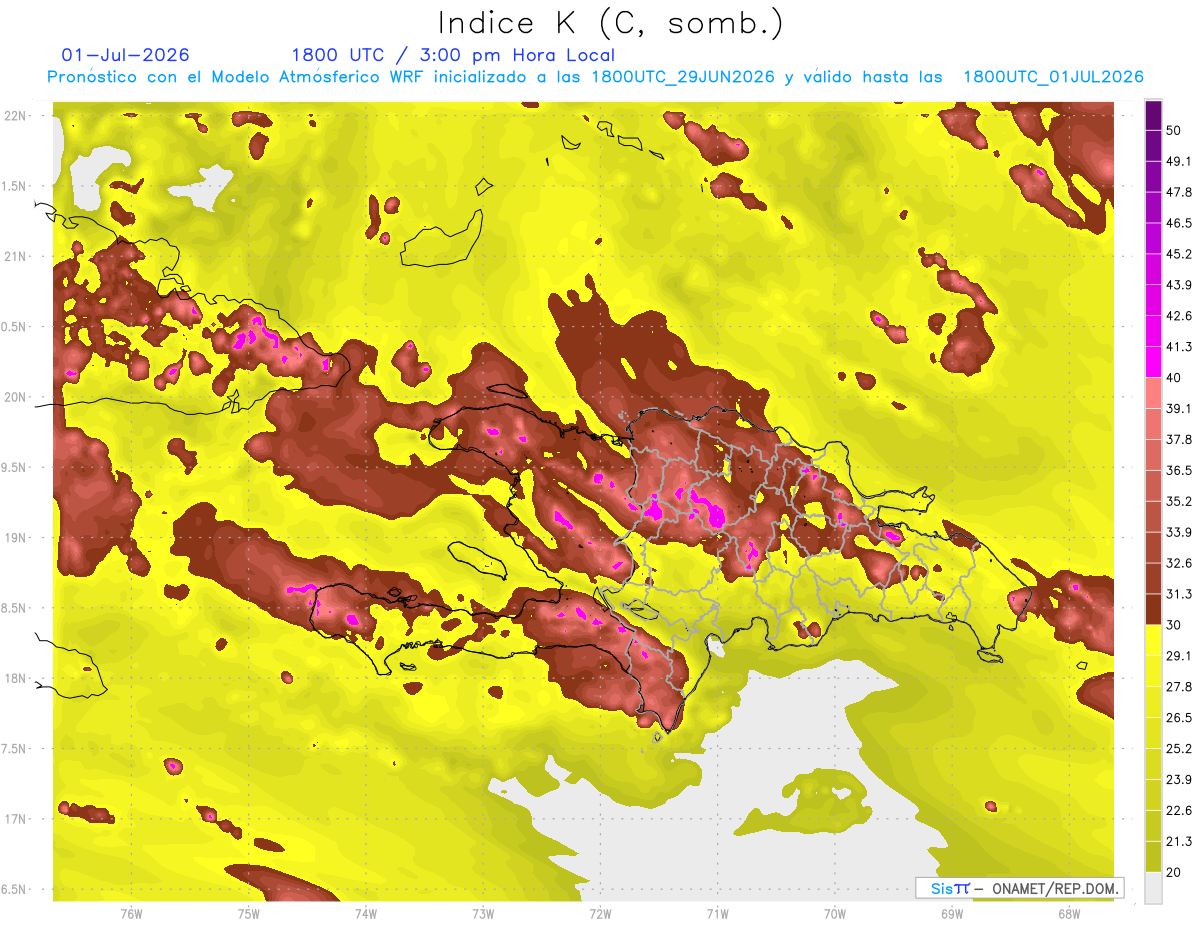Click the "72W" longitude axis label
Image resolution: width=1200 pixels, height=927 pixels.
600,913
